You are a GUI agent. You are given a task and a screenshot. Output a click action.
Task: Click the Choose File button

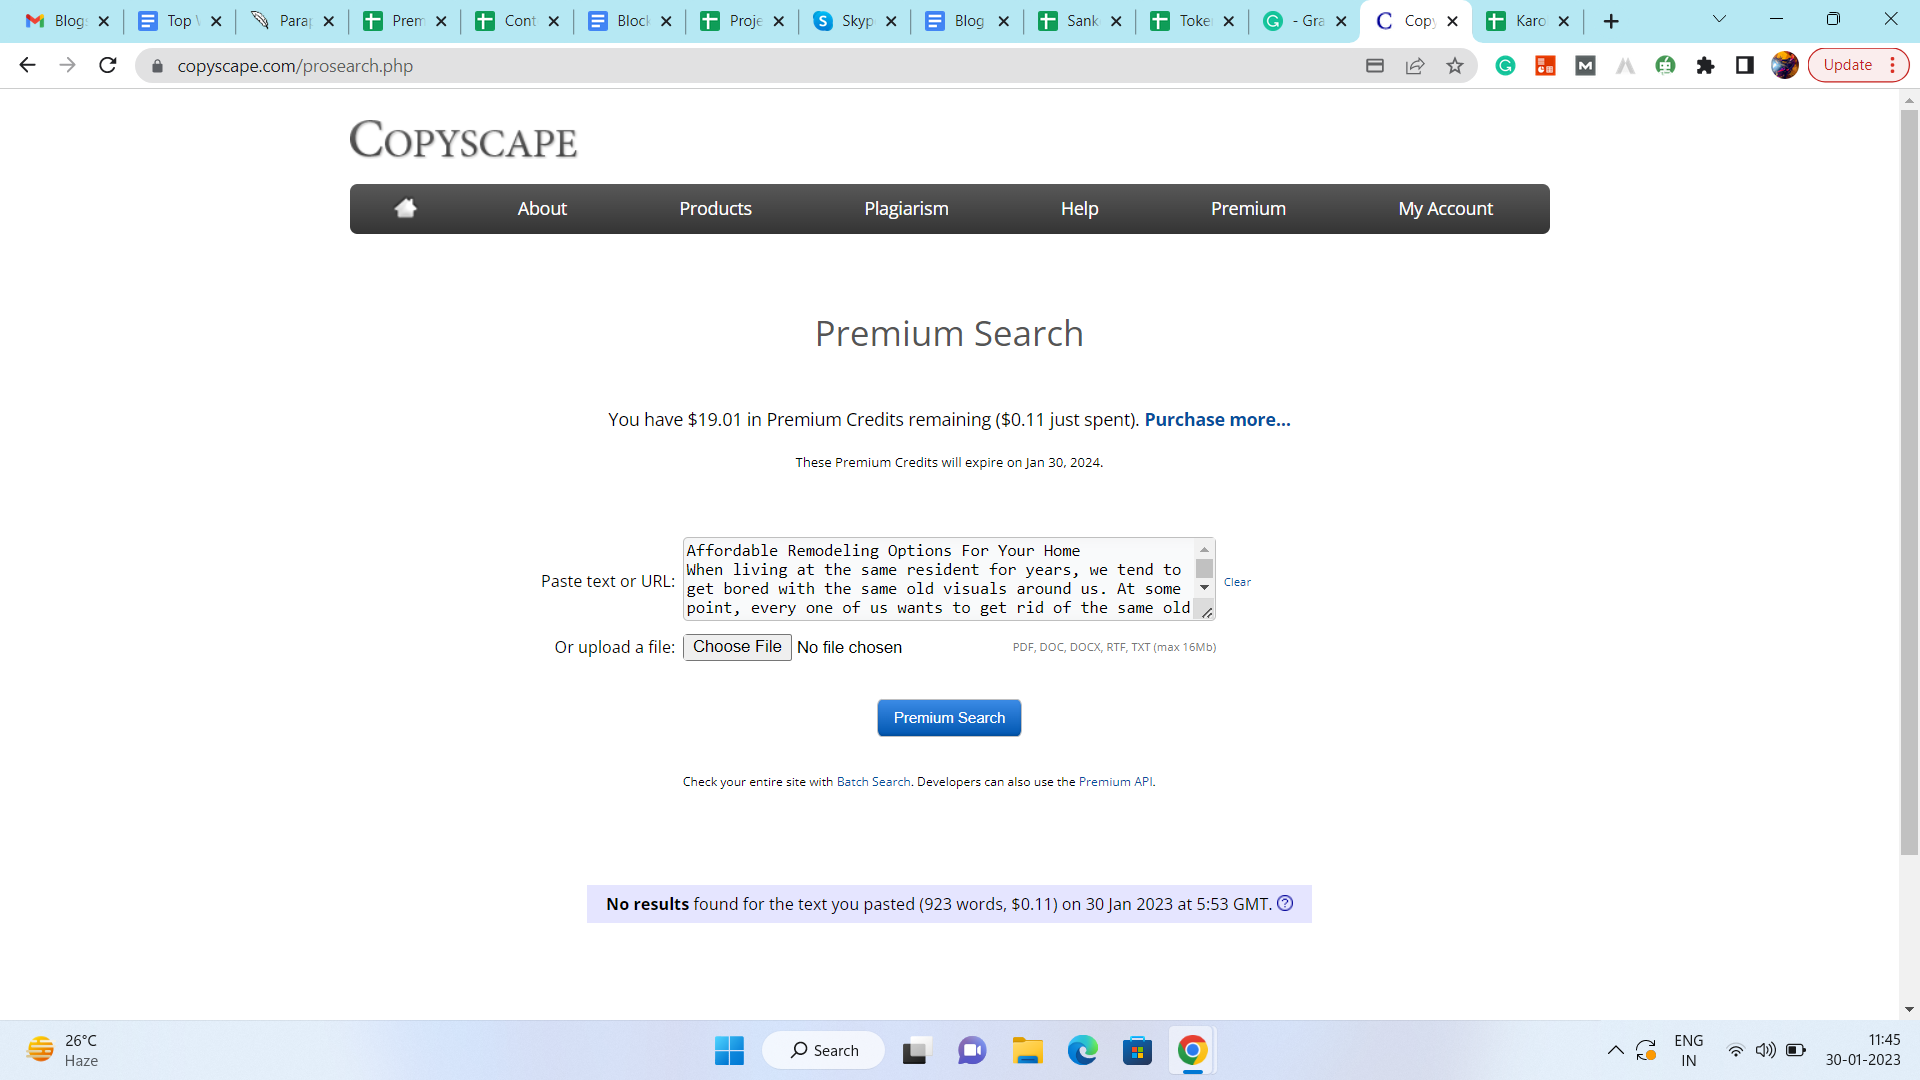tap(737, 647)
